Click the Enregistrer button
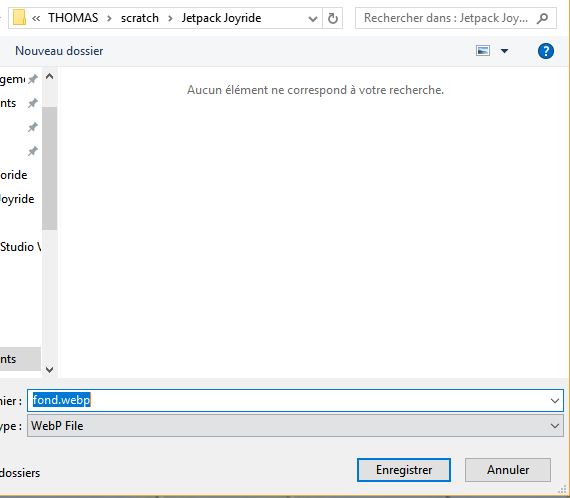Screen dimensions: 570x498 tap(404, 470)
